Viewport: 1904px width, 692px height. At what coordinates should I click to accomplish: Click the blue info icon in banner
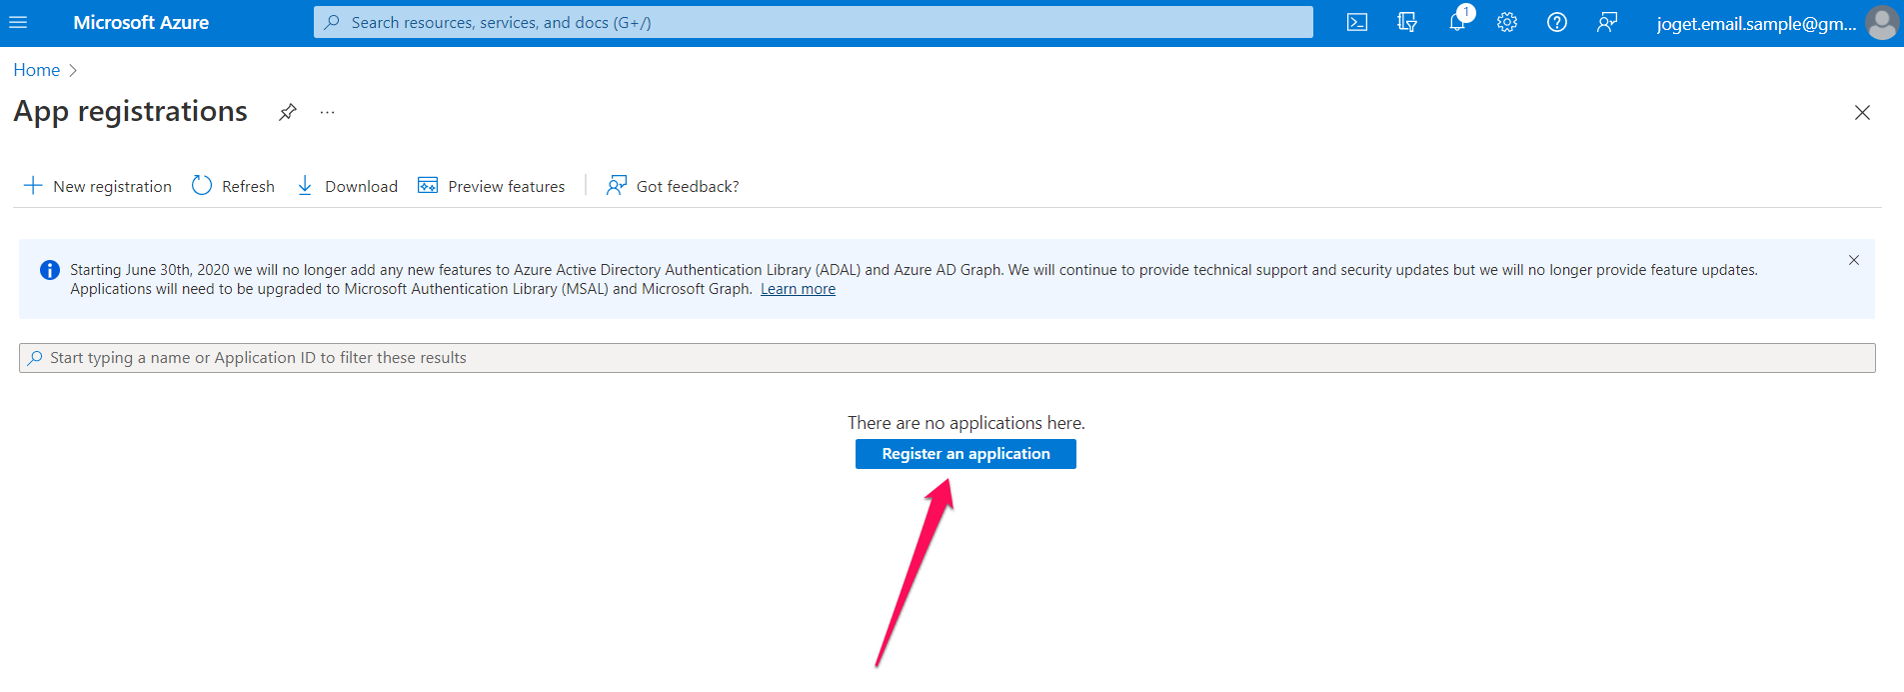pos(49,270)
